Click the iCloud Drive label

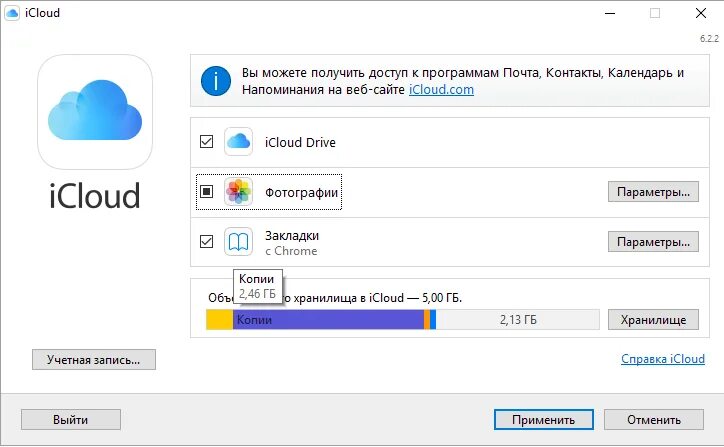pos(300,142)
